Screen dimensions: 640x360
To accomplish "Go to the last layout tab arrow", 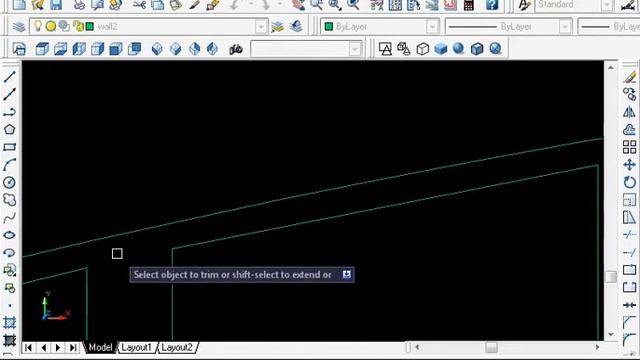I will 73,348.
